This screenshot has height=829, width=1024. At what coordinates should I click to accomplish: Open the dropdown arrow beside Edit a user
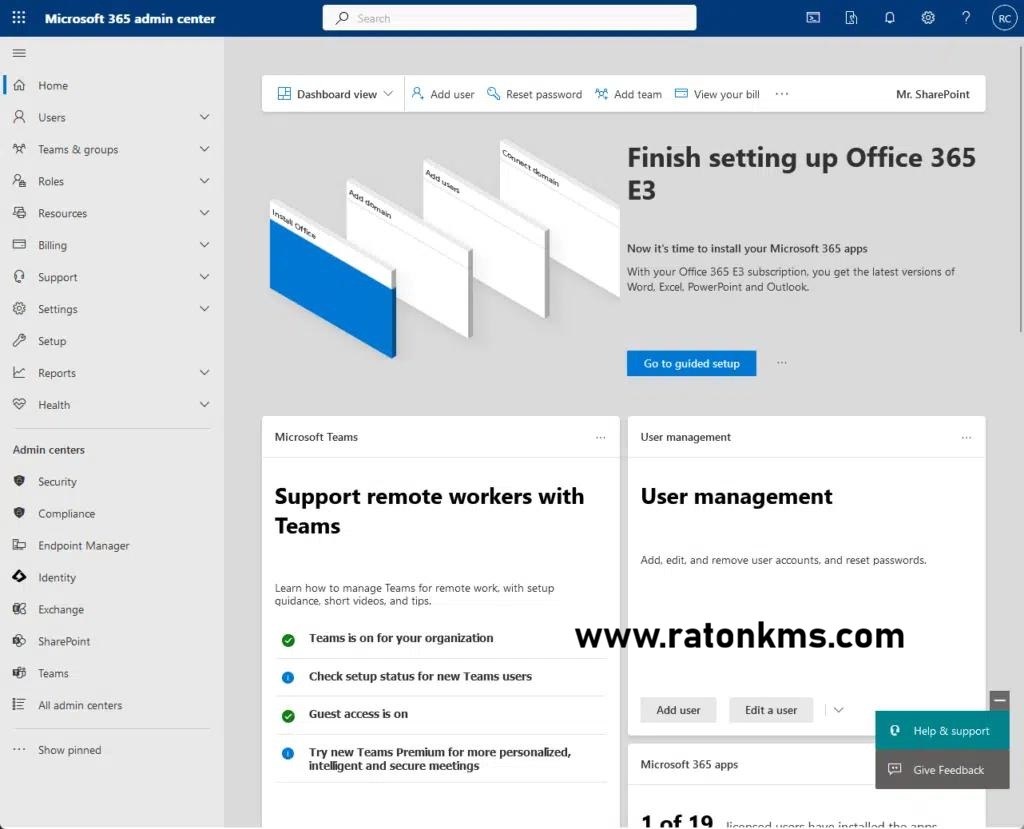839,710
